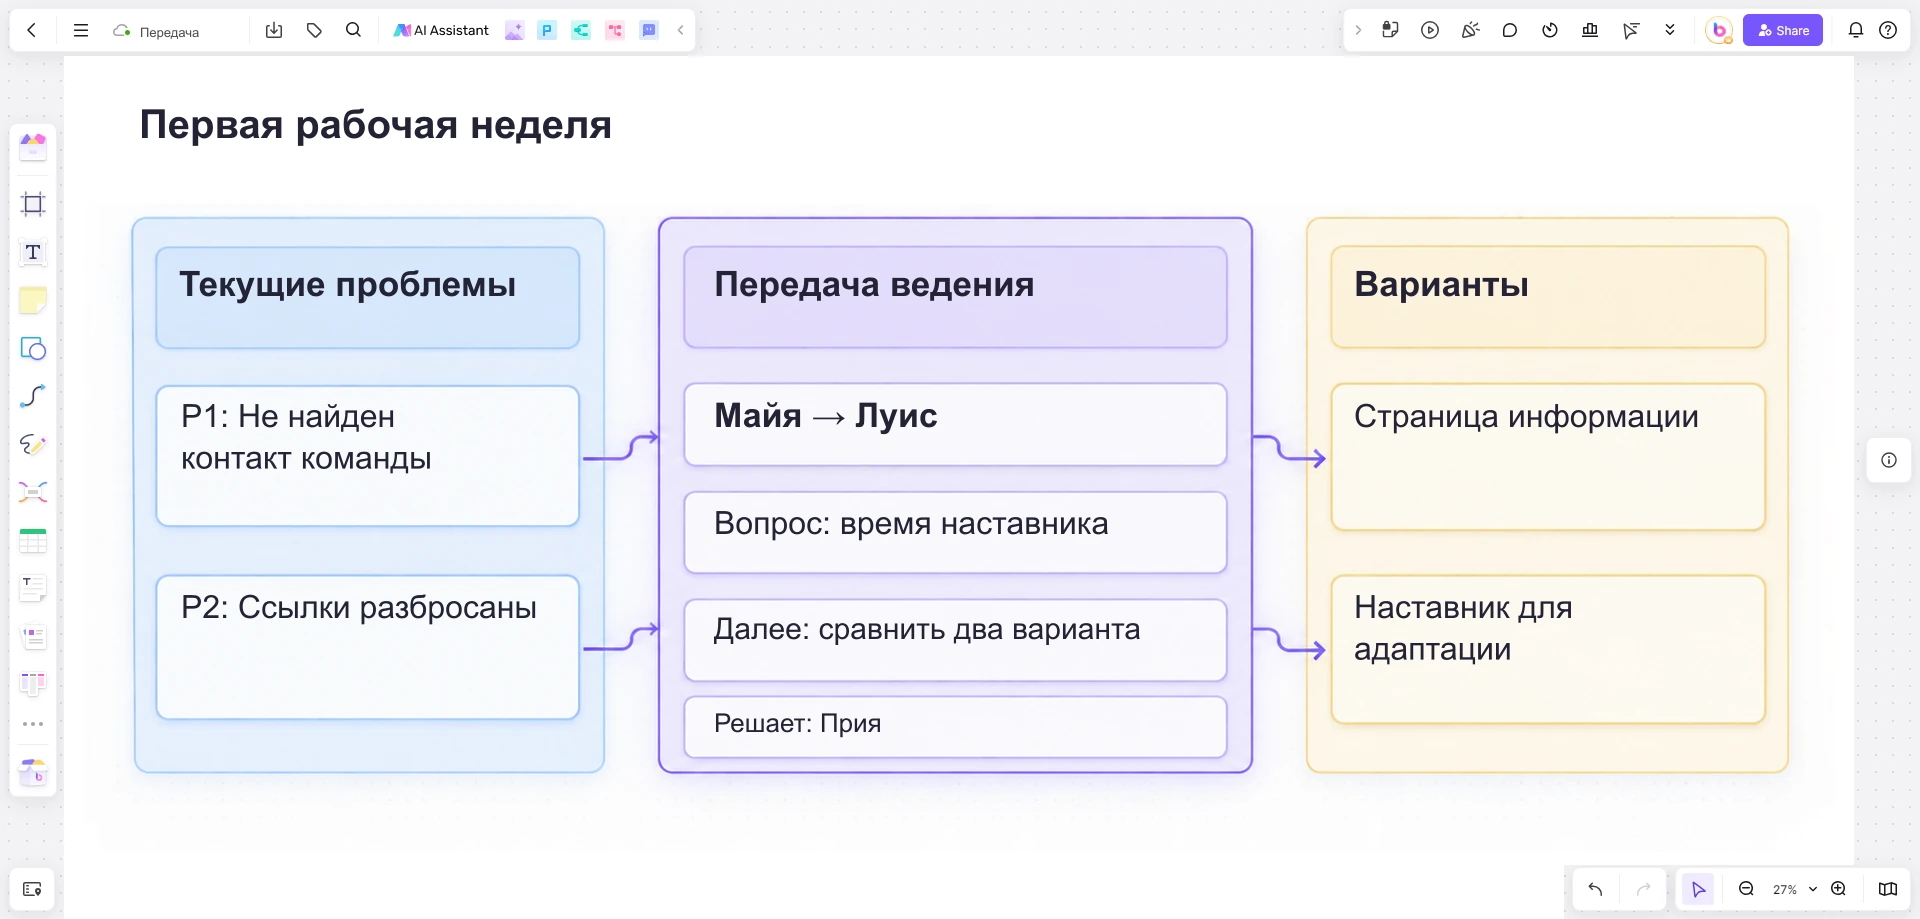
Task: Open the AI Assistant
Action: 441,30
